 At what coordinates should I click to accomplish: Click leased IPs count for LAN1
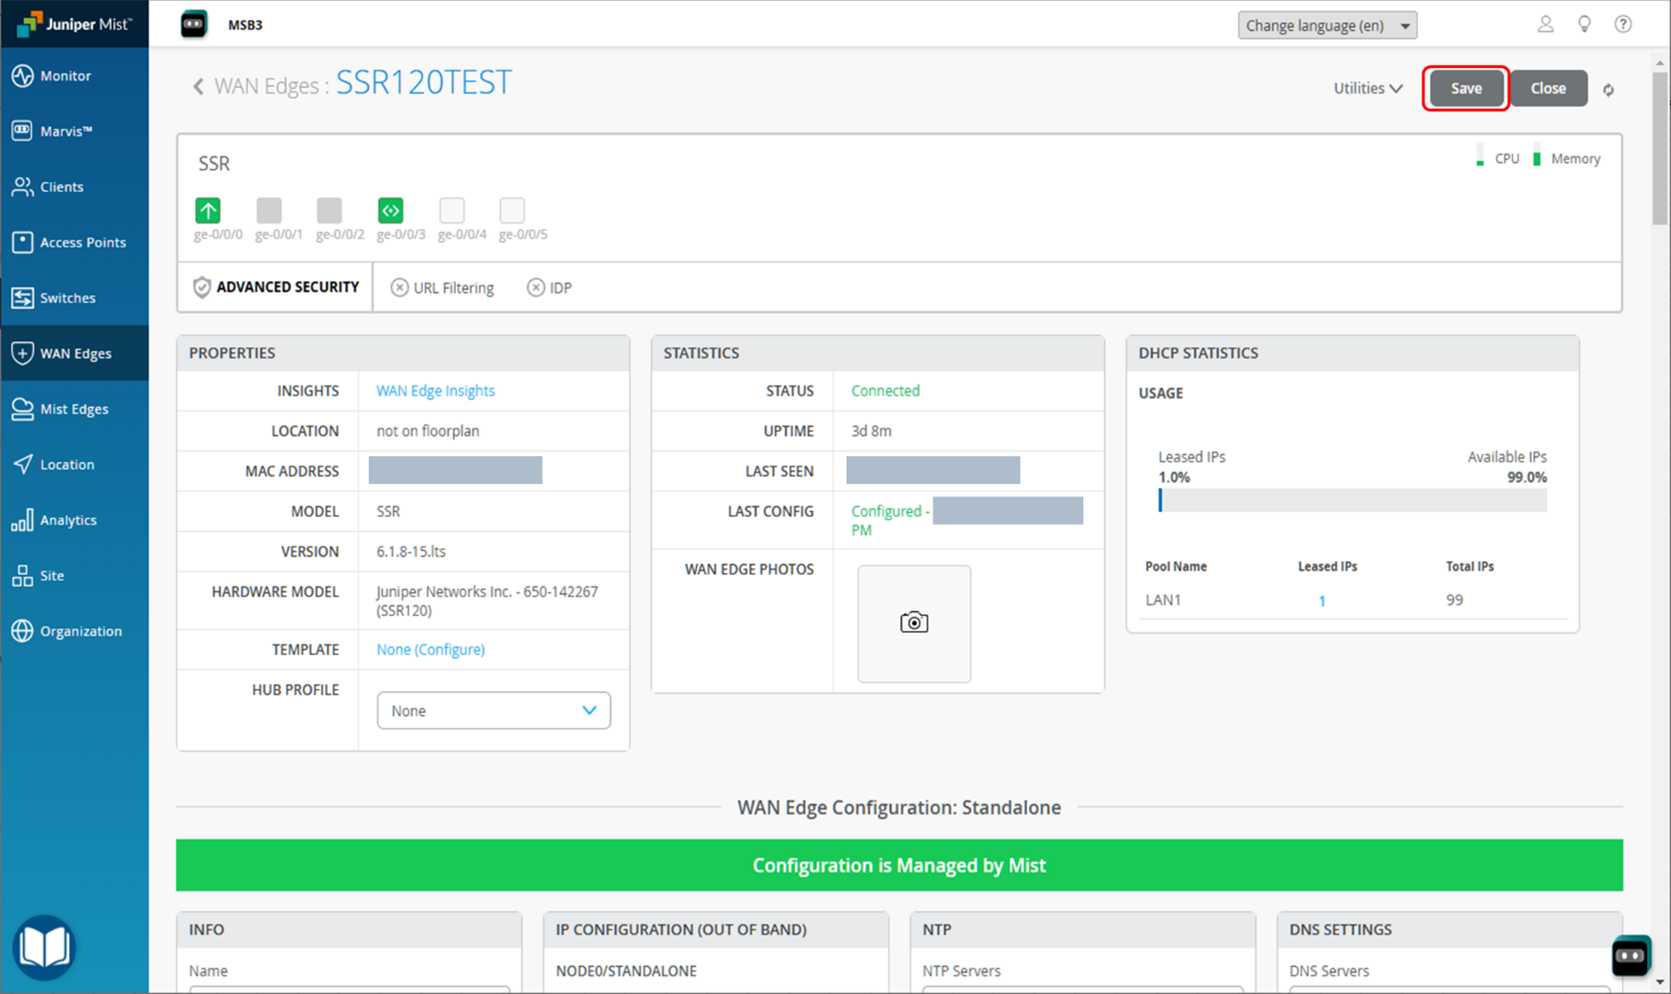tap(1322, 601)
